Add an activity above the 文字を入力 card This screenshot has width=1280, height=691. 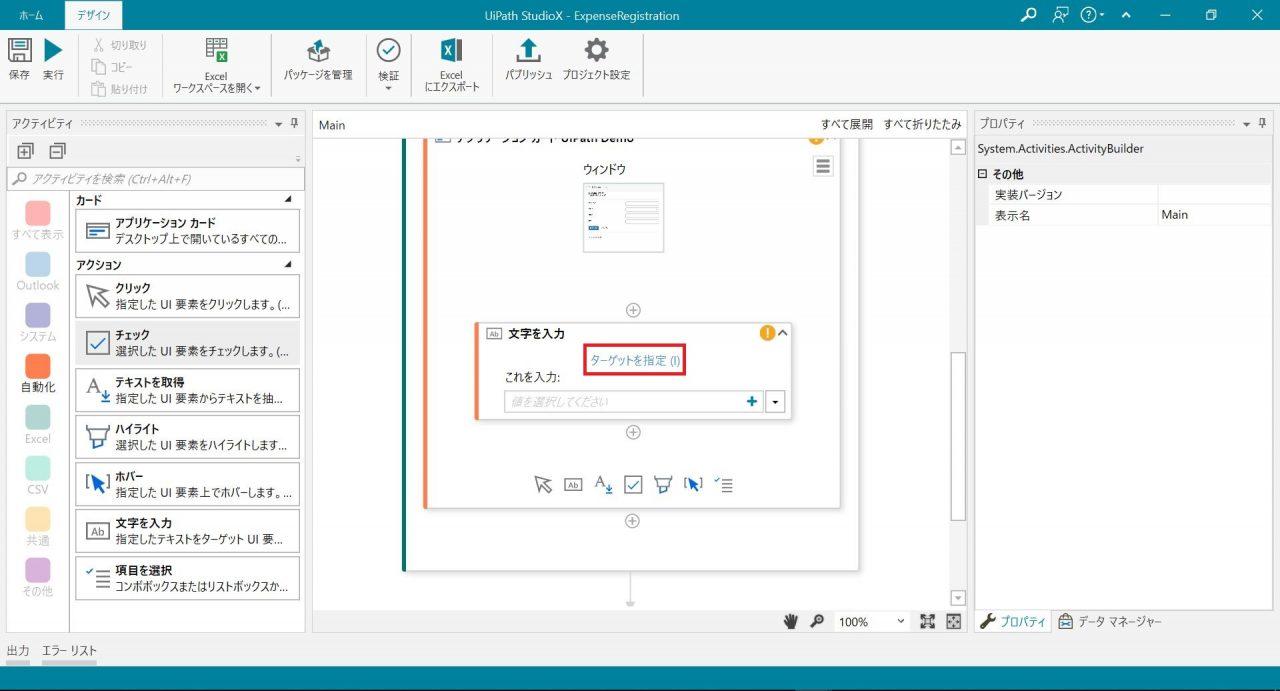click(633, 310)
